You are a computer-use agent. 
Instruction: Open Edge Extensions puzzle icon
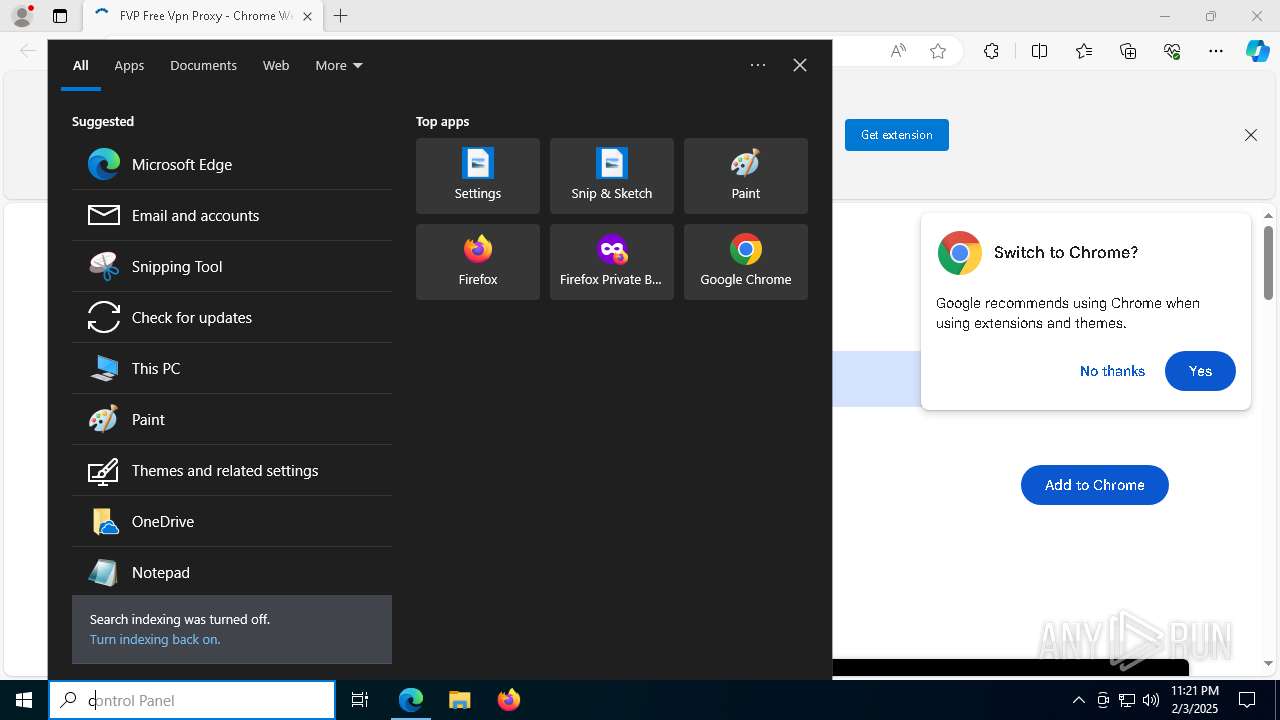click(991, 51)
